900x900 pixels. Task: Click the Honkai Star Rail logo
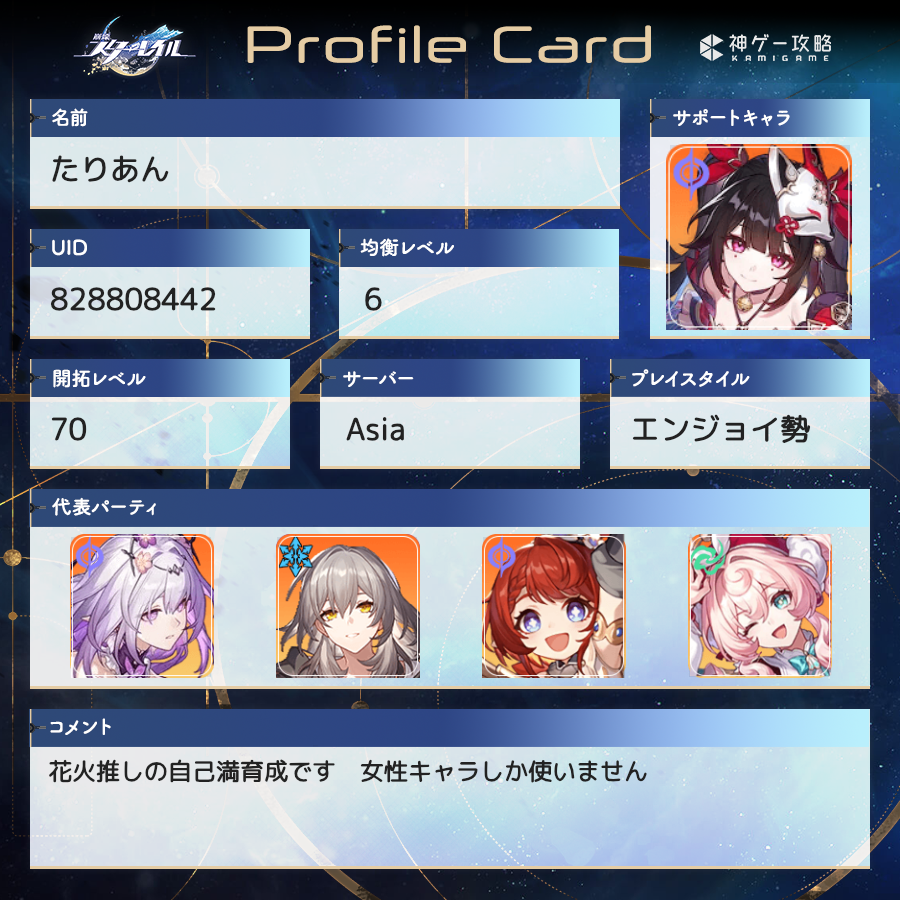134,46
